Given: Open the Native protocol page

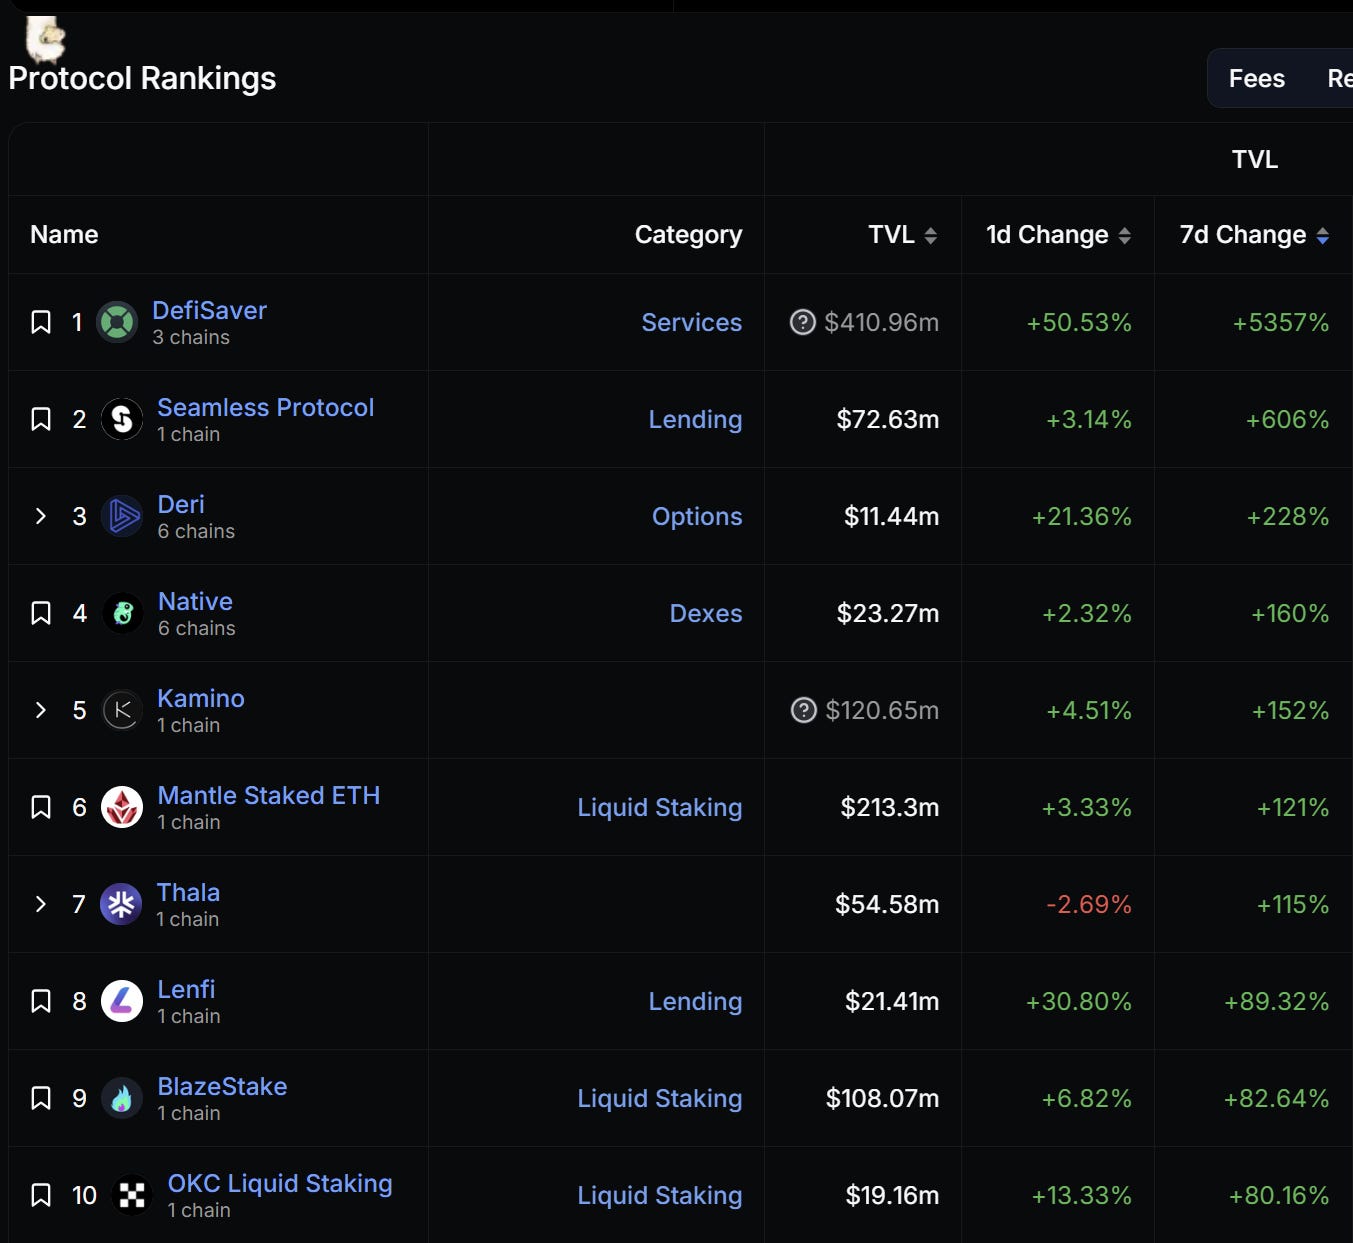Looking at the screenshot, I should coord(195,601).
